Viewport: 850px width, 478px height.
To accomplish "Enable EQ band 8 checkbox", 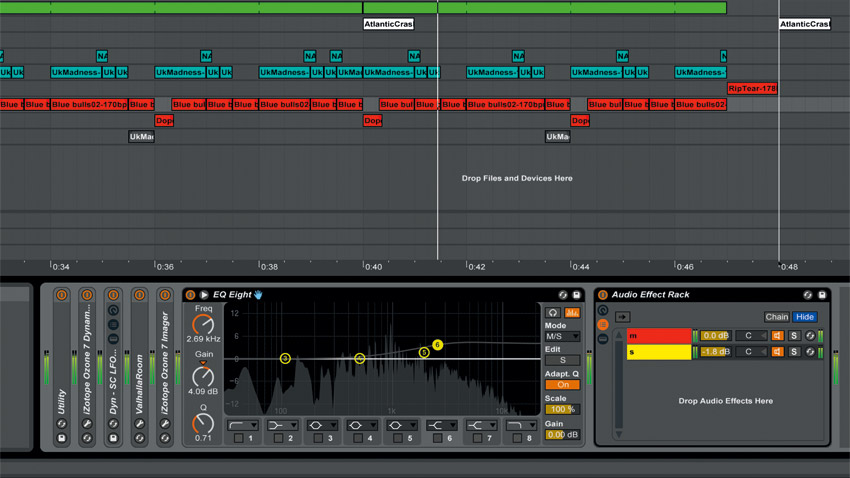I will pos(517,438).
